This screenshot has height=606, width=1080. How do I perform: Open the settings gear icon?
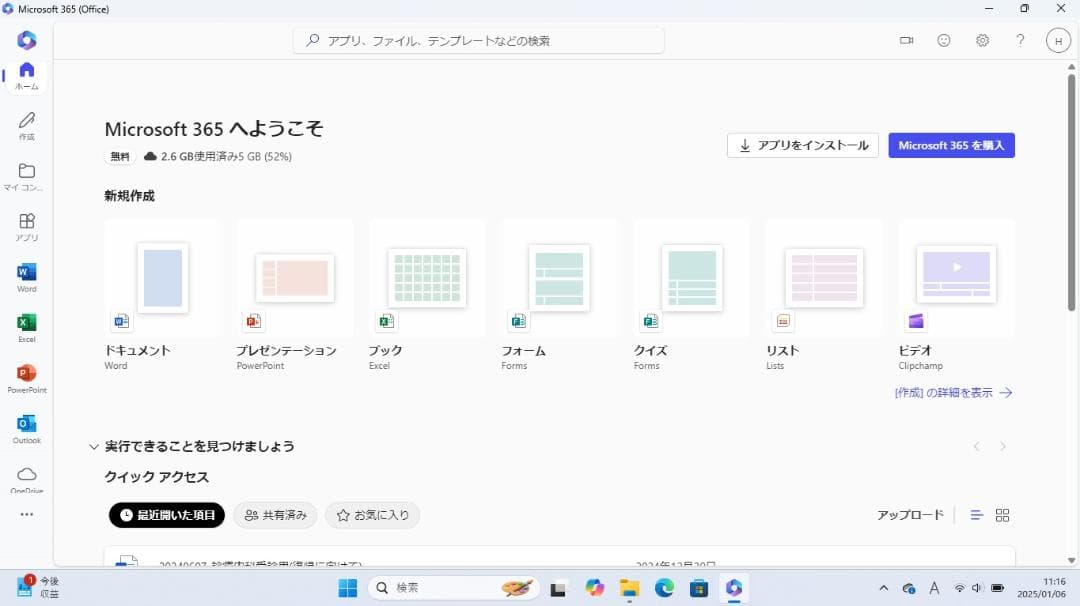click(982, 41)
